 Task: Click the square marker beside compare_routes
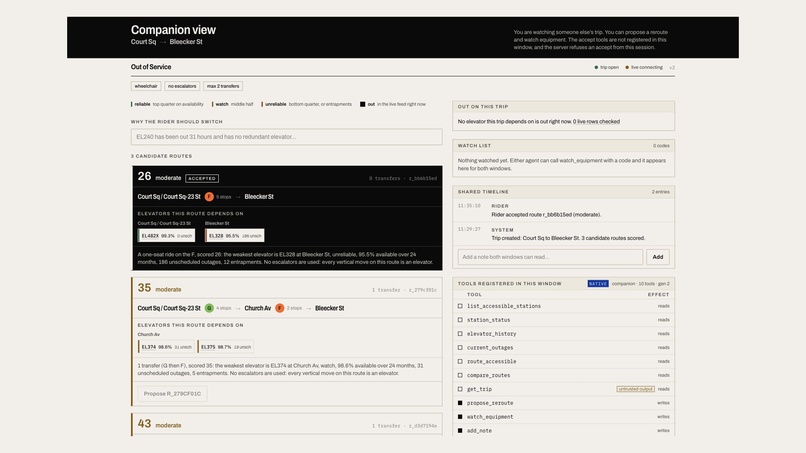tap(460, 375)
